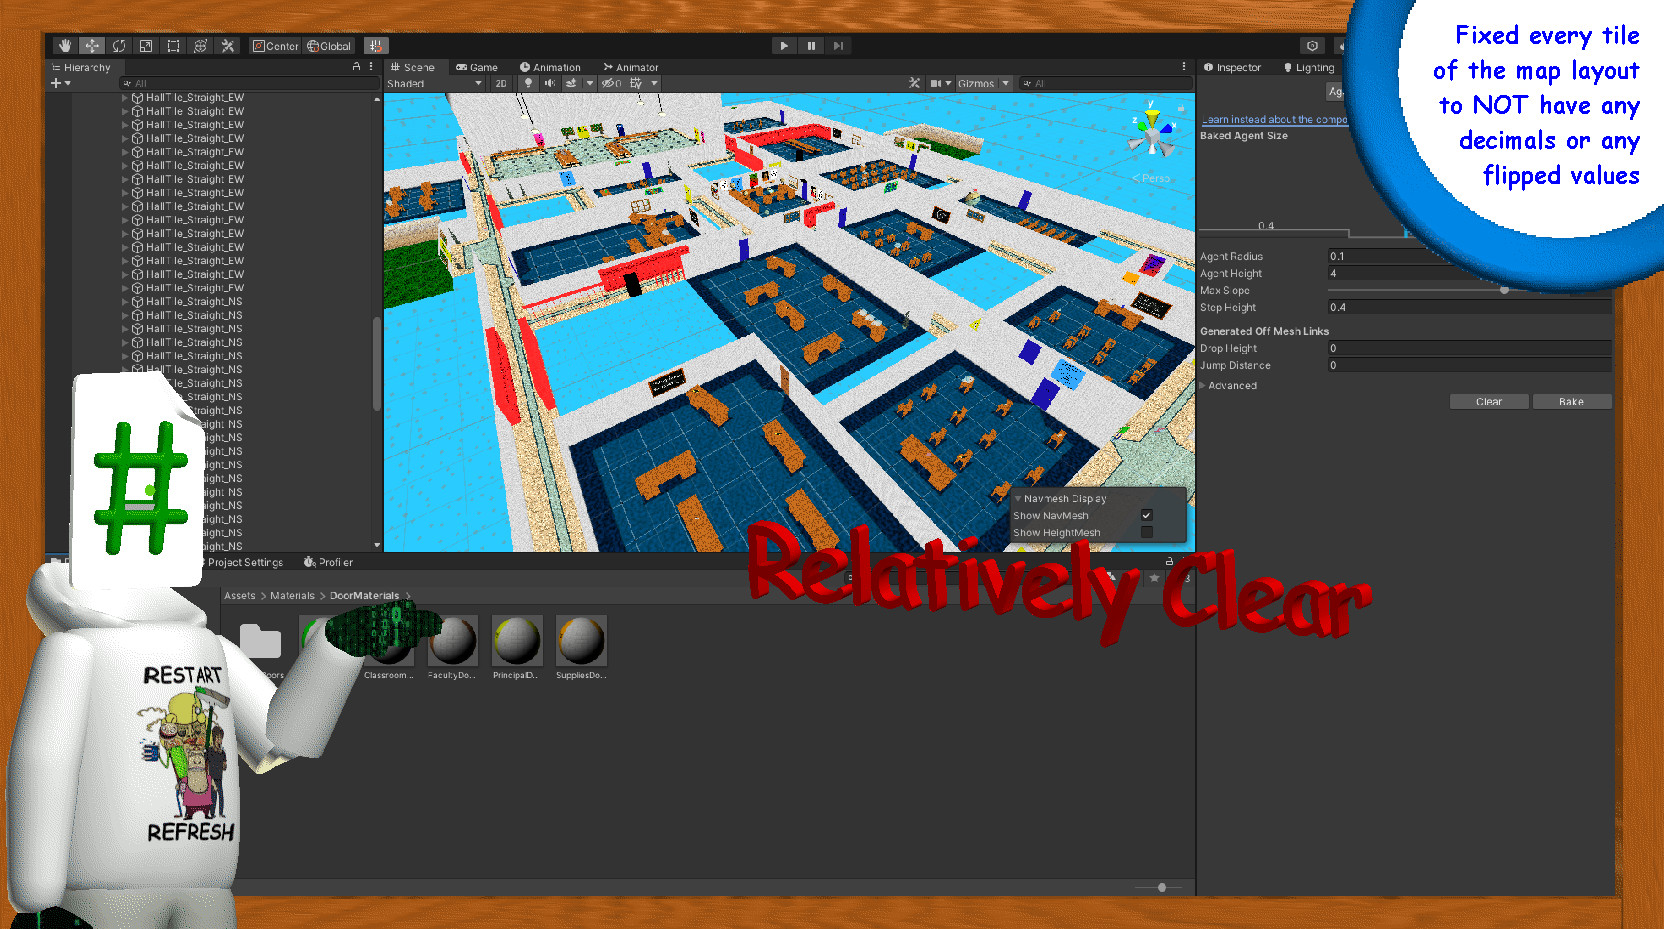Viewport: 1664px width, 929px height.
Task: Select the Rotate tool
Action: [119, 46]
